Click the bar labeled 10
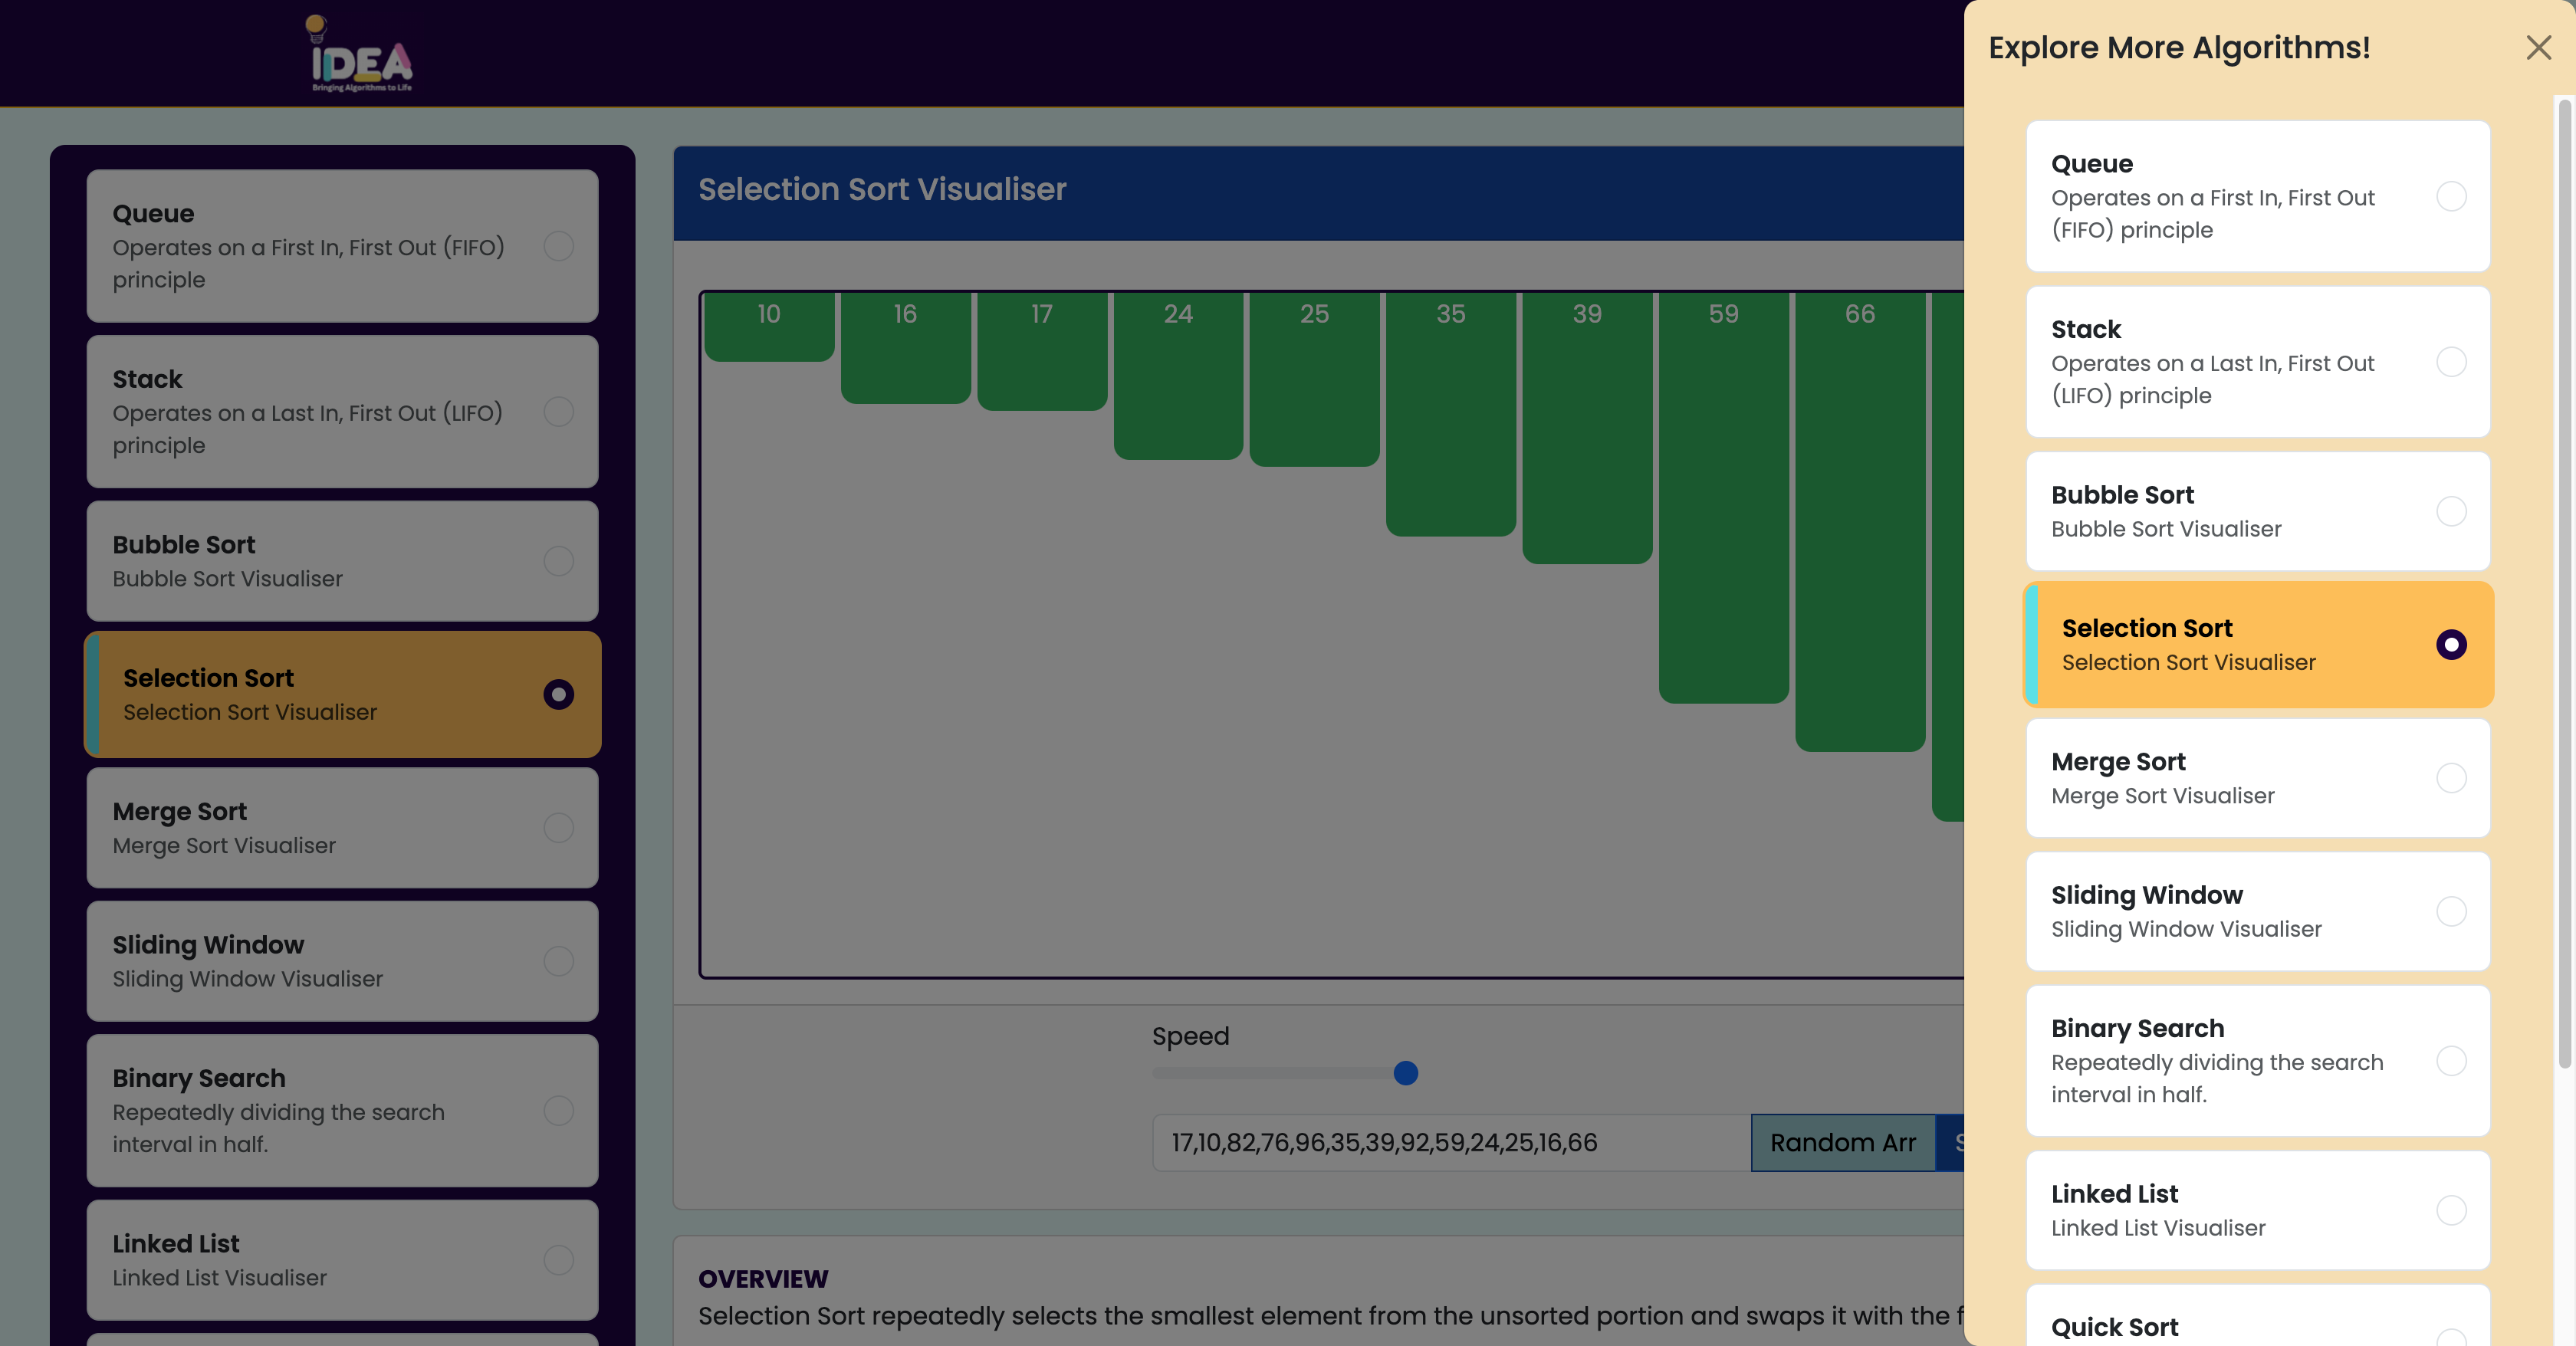The width and height of the screenshot is (2576, 1346). tap(769, 326)
